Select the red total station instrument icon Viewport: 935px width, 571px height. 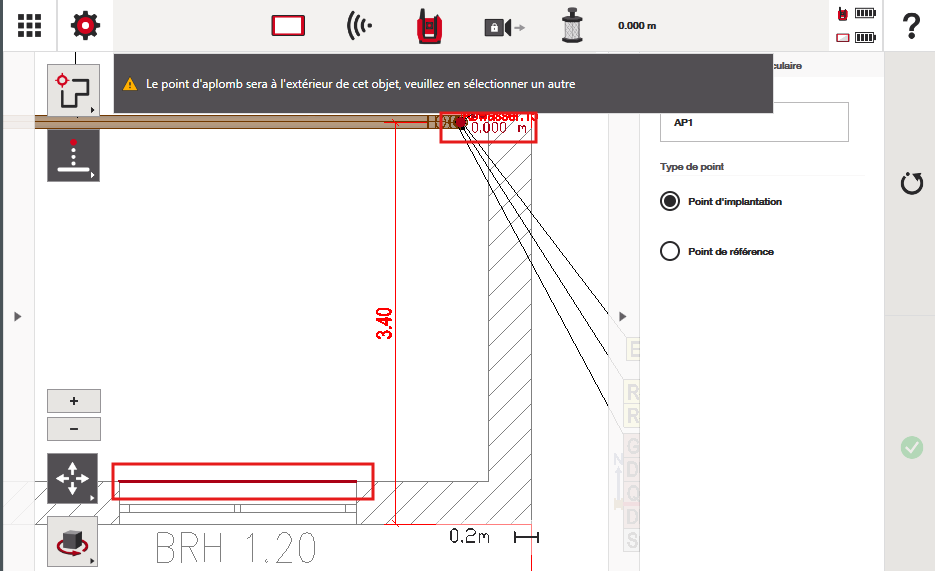(x=430, y=26)
